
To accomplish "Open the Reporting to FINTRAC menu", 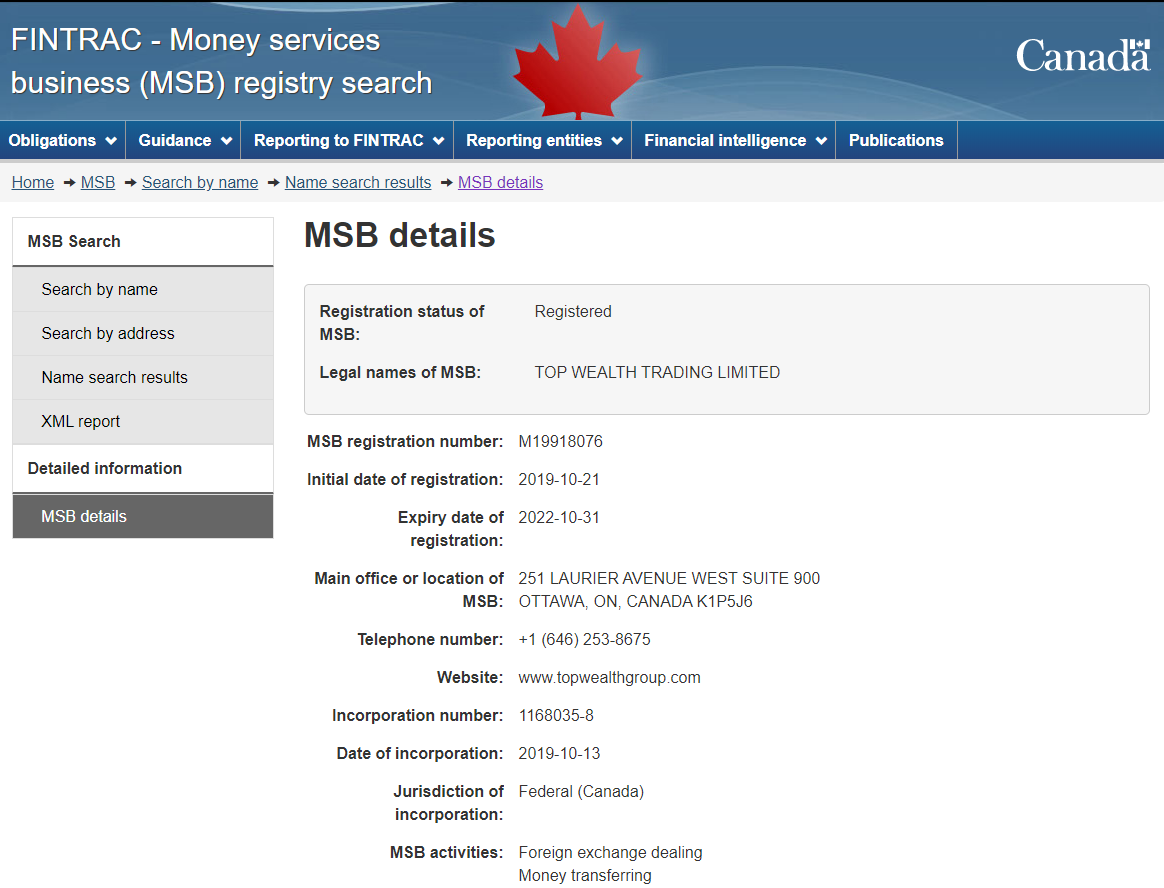I will (x=347, y=140).
